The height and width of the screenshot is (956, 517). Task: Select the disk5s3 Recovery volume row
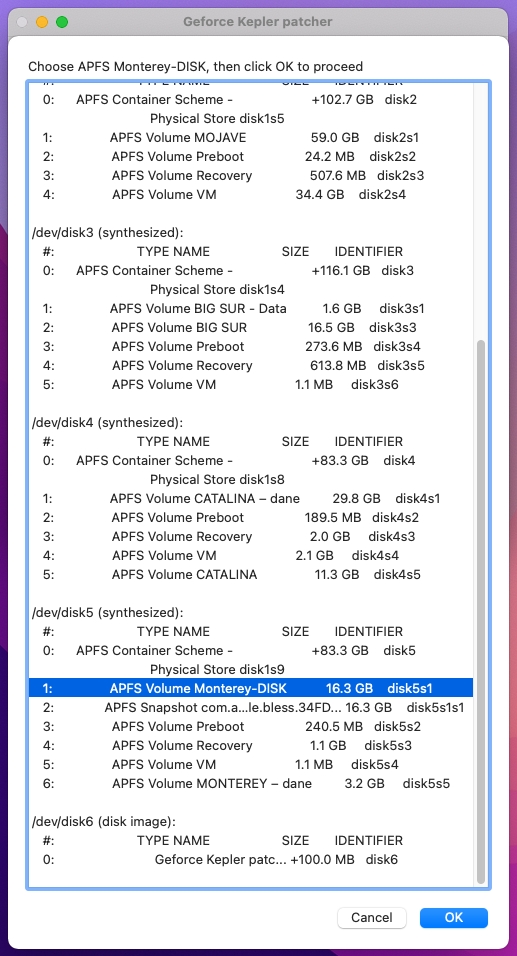[251, 745]
